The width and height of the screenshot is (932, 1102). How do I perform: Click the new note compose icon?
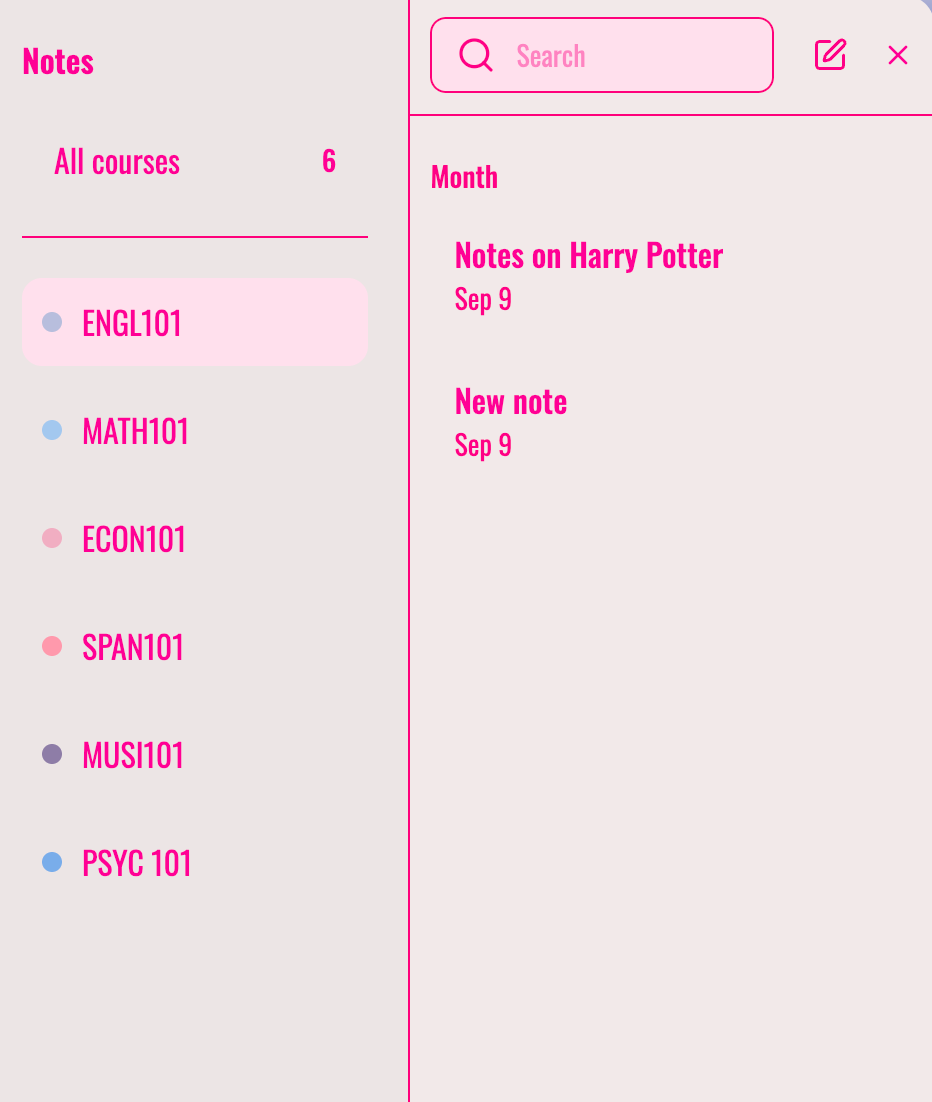(x=830, y=55)
